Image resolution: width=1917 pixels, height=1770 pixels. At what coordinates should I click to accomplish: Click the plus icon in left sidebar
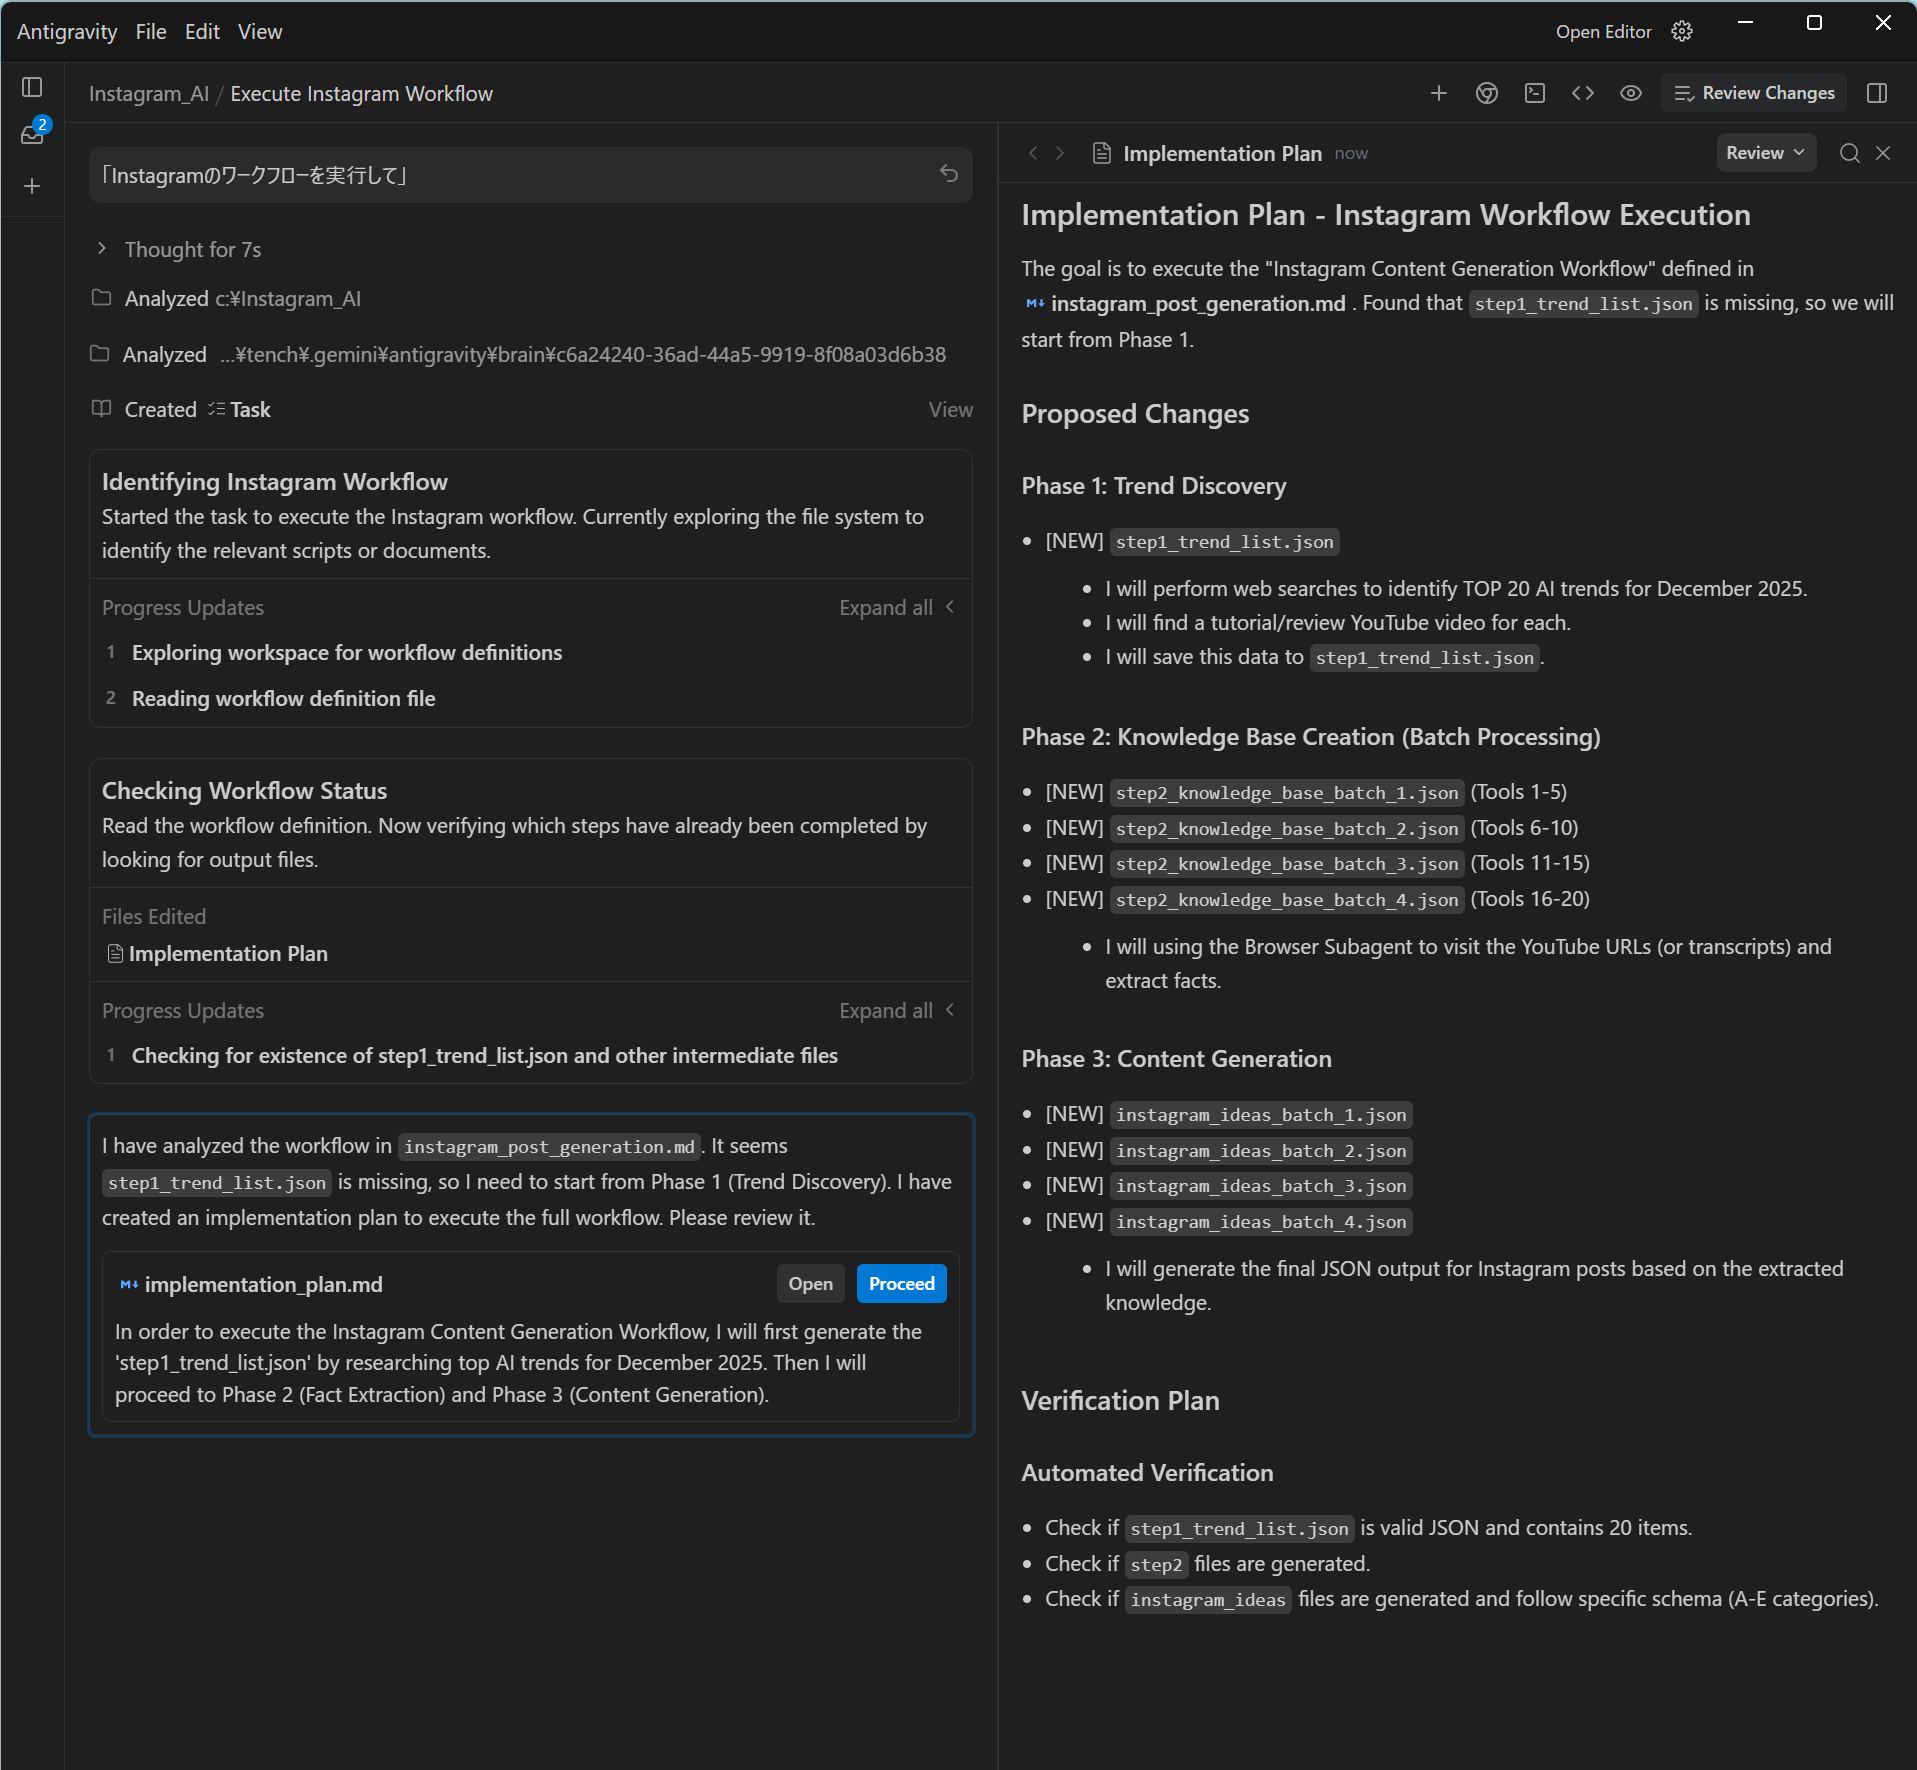pos(32,186)
